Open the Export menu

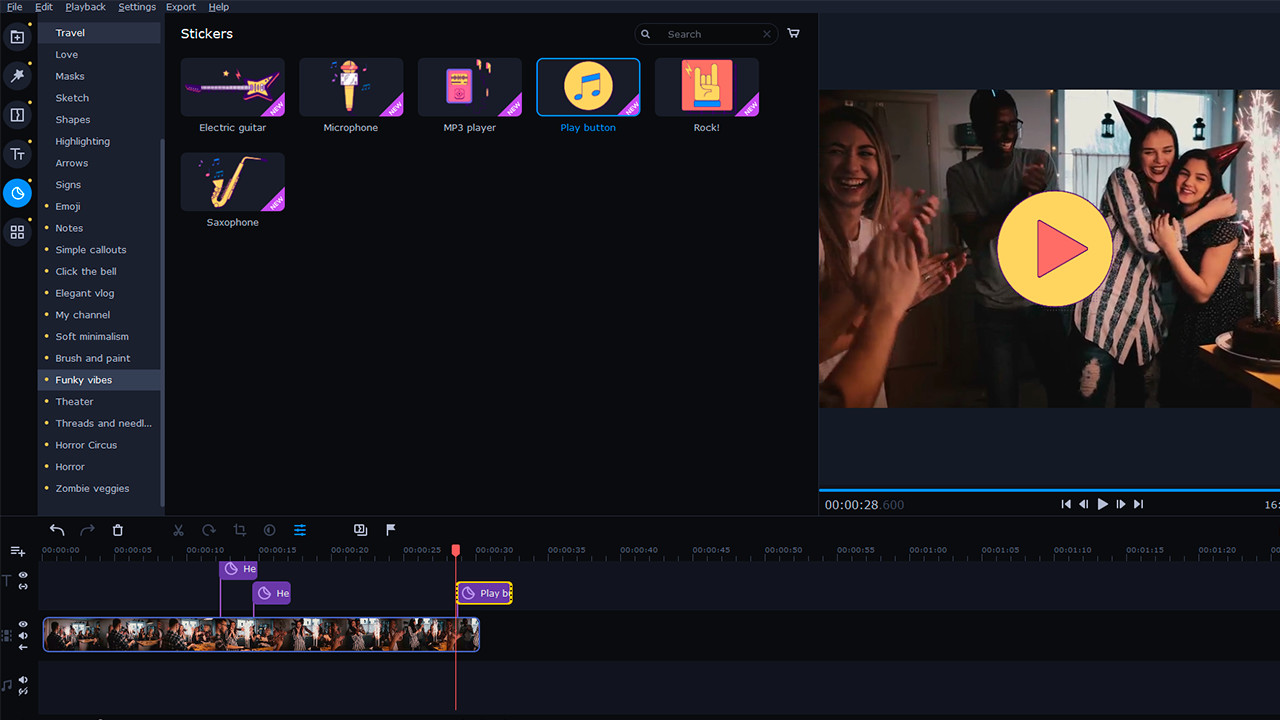(x=180, y=7)
